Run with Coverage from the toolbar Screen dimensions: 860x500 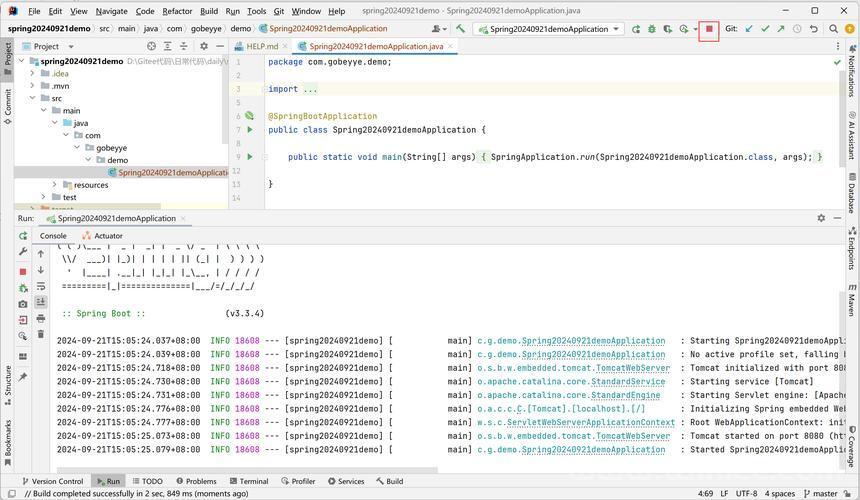coord(667,29)
